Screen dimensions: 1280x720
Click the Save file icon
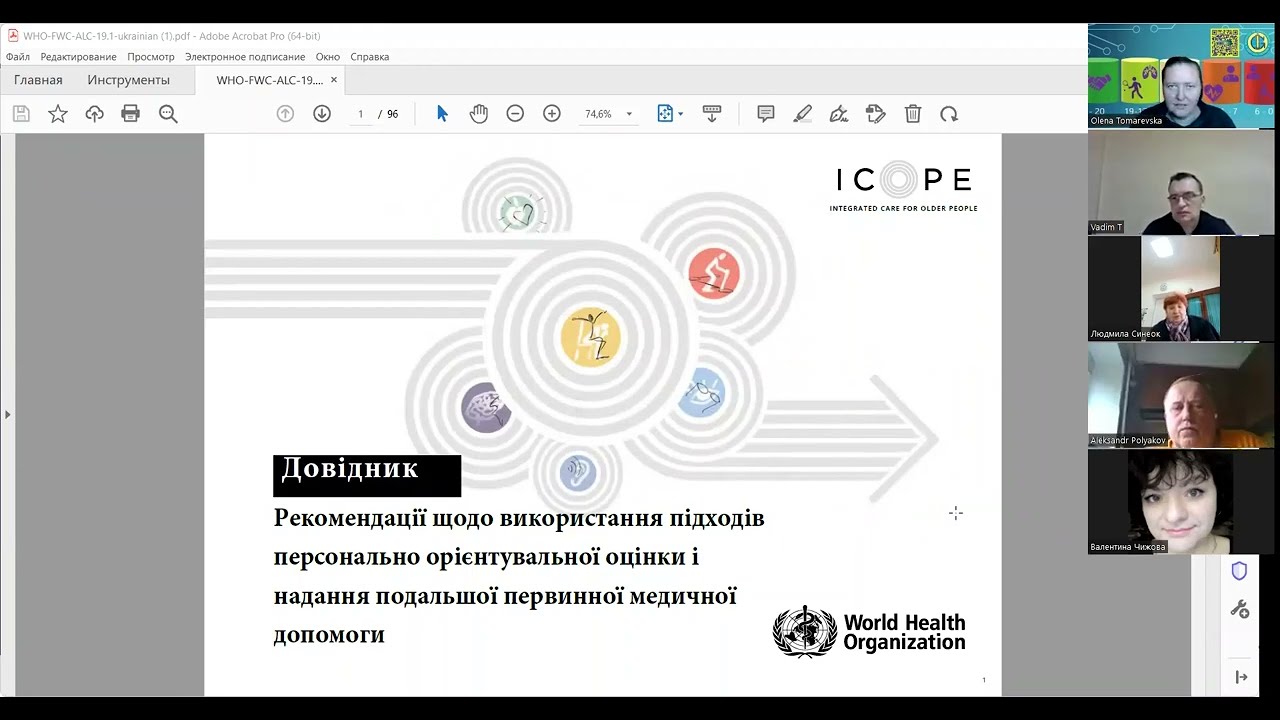point(21,114)
